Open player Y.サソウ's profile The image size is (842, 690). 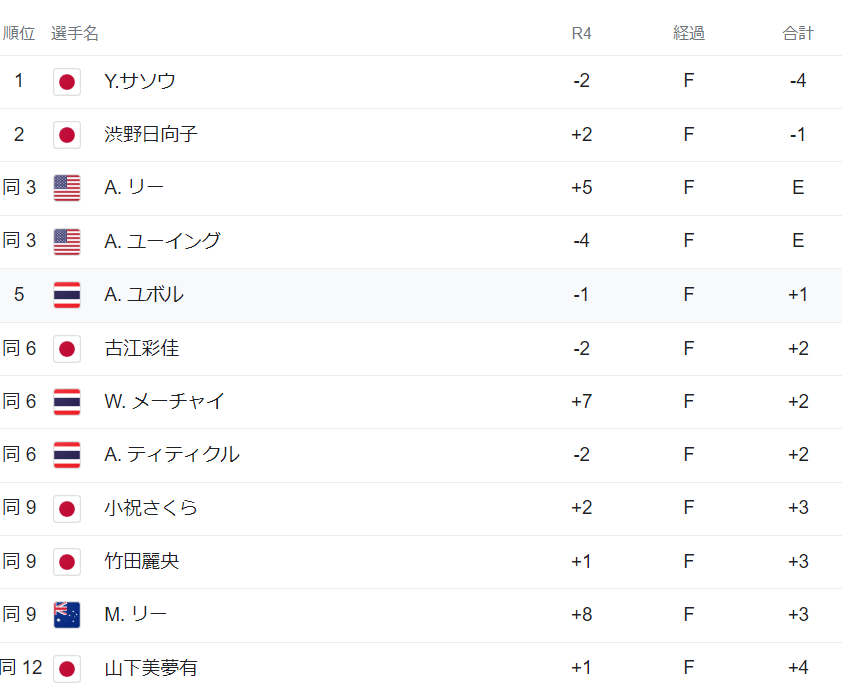pos(140,81)
